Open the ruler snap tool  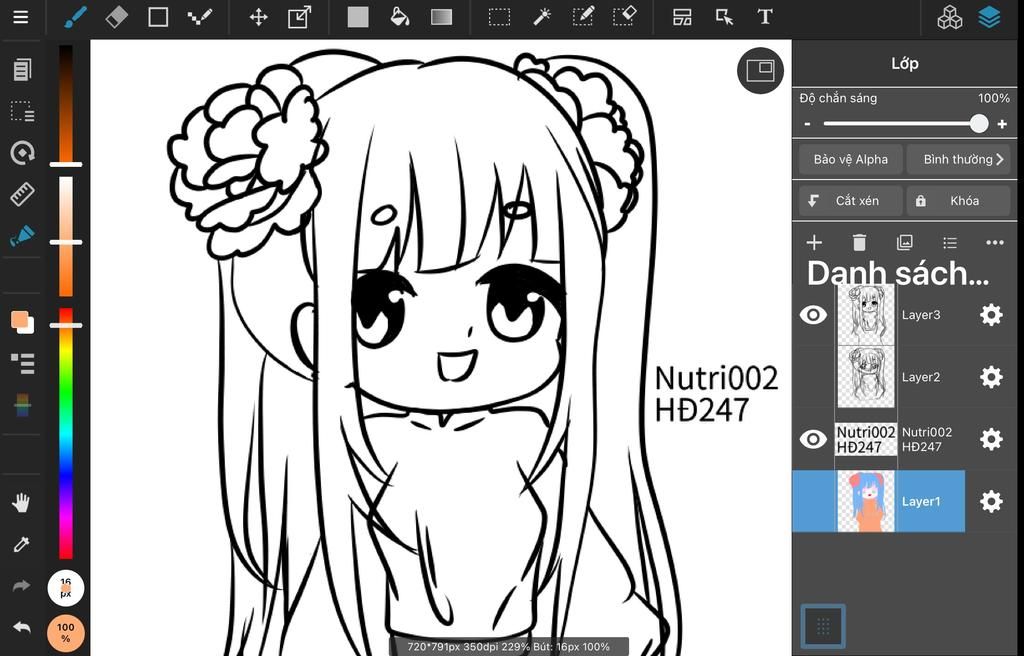tap(22, 195)
